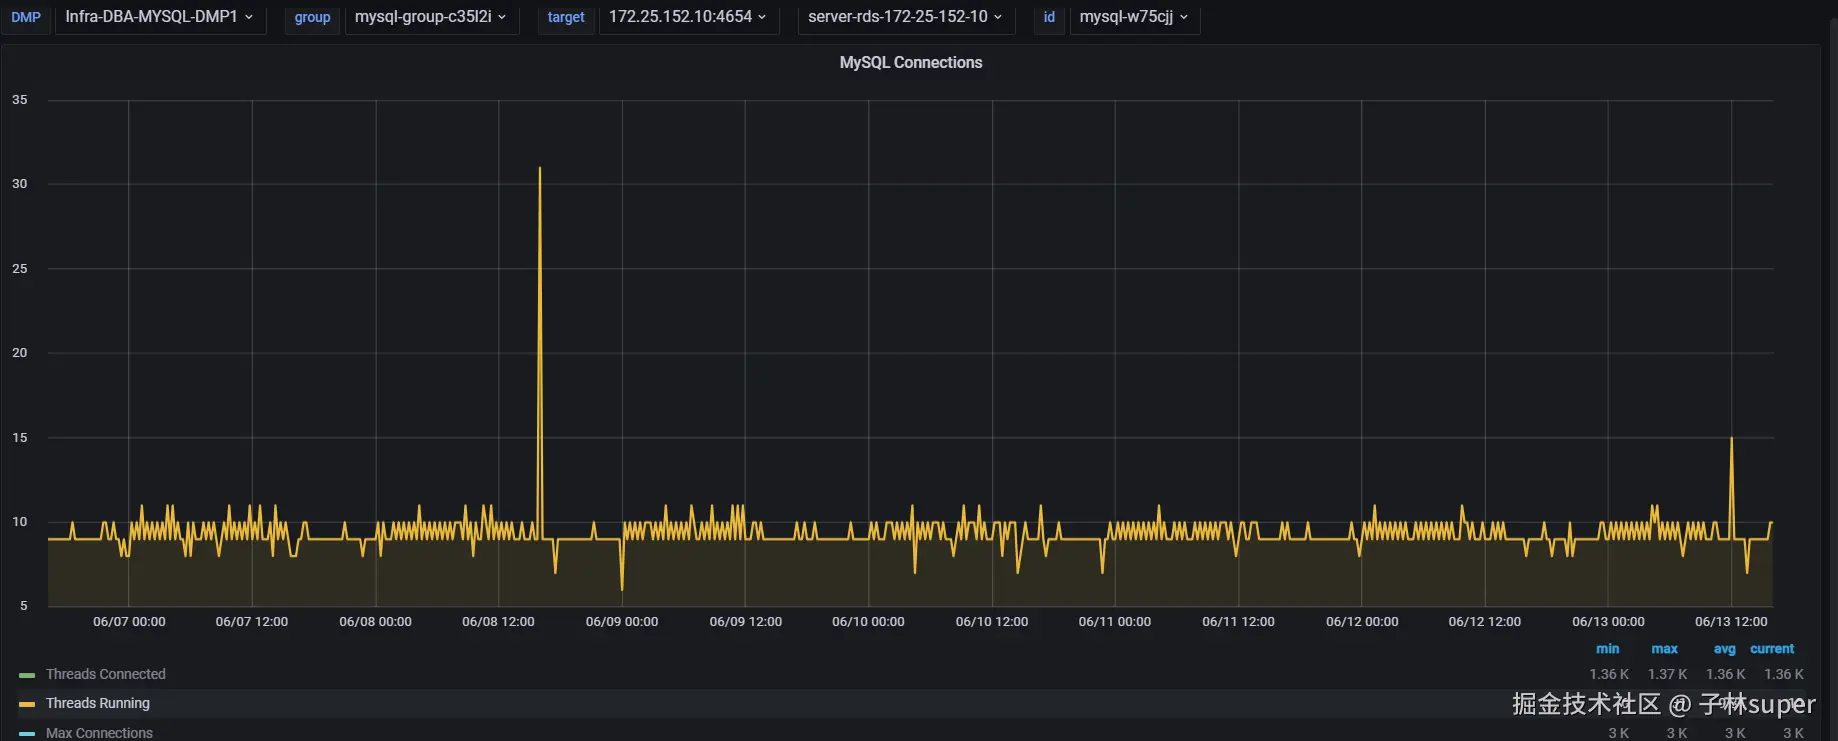Open the Infra-DBA-MYSQL-DMP1 dropdown

(x=160, y=17)
